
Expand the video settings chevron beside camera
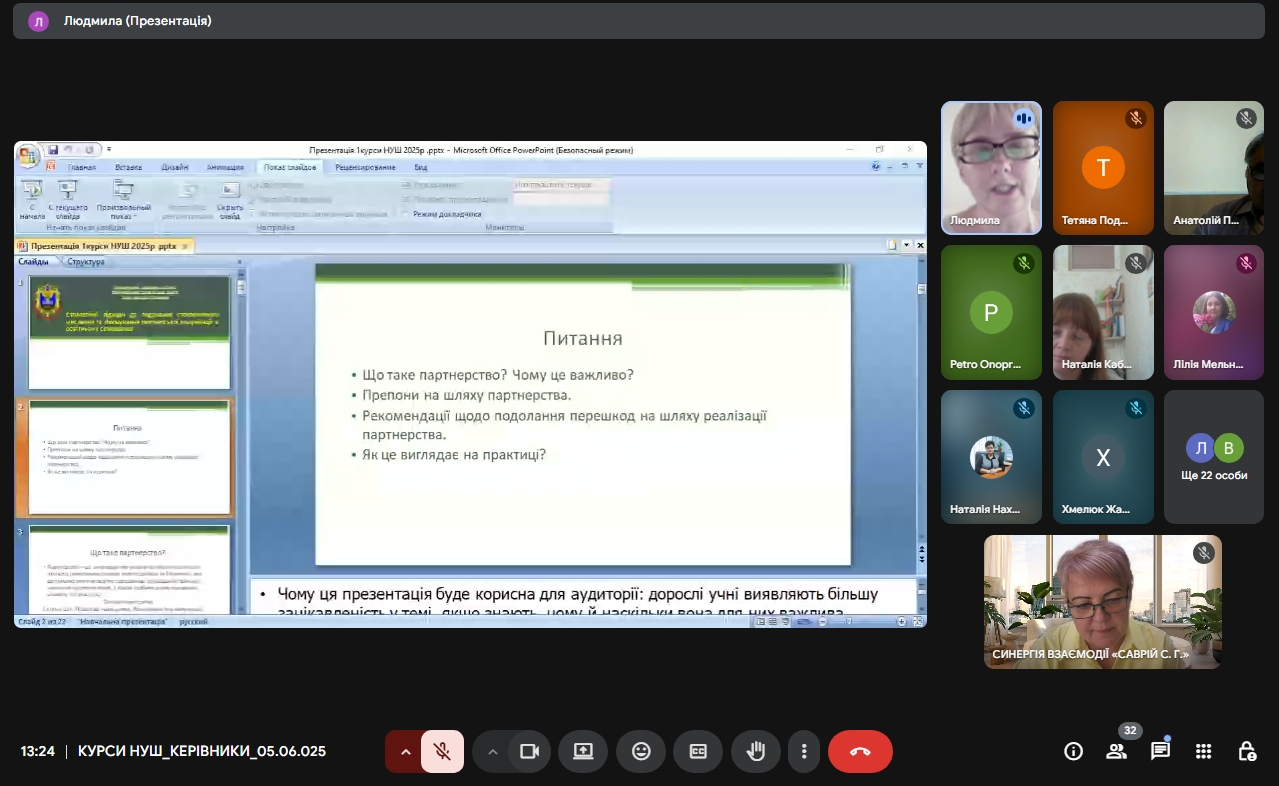click(x=491, y=751)
